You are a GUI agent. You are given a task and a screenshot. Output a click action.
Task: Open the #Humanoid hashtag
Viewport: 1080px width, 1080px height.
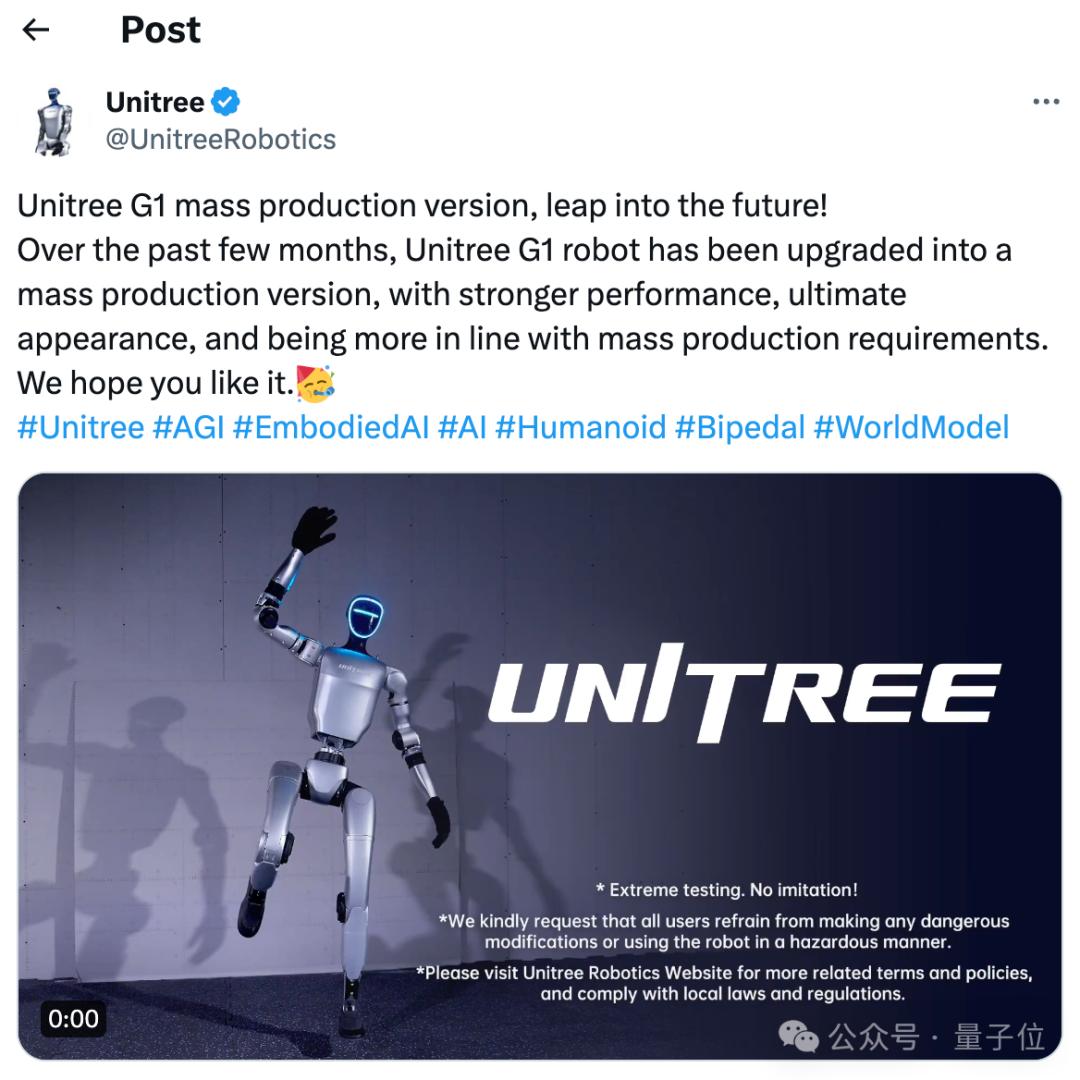[x=581, y=427]
